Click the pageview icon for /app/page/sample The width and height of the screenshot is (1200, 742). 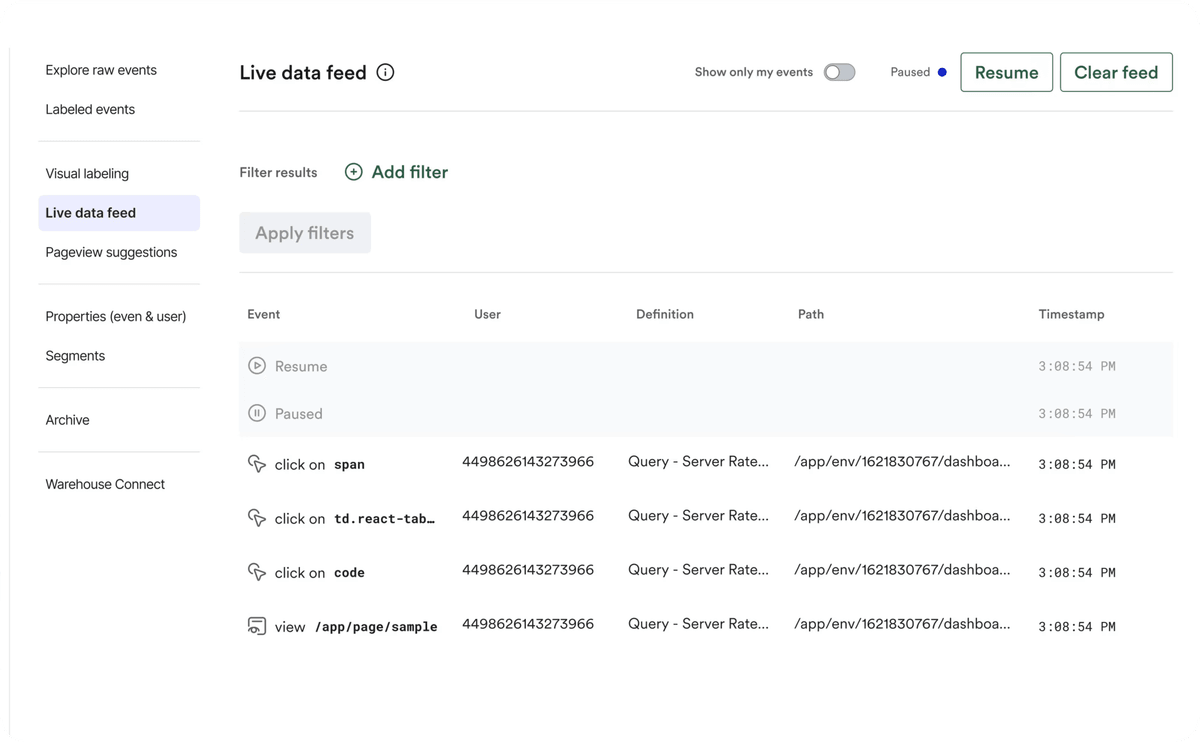pos(257,626)
